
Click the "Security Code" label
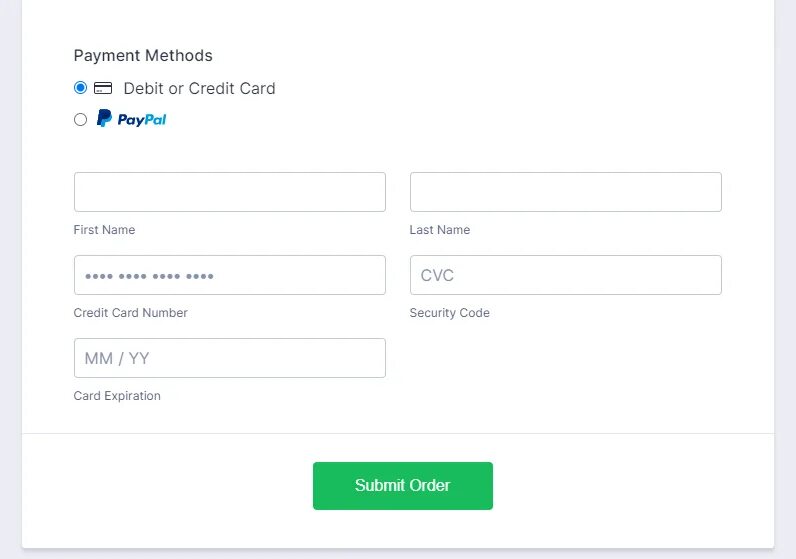449,313
